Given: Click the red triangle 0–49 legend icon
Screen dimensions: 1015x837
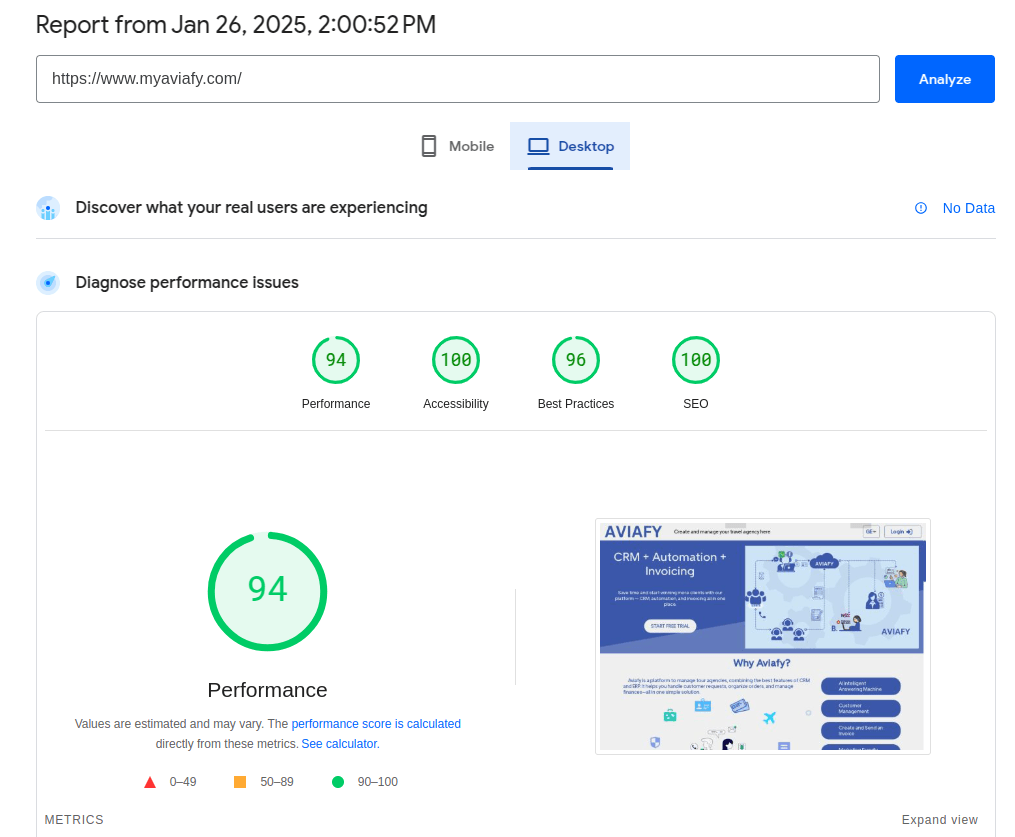Looking at the screenshot, I should [150, 782].
